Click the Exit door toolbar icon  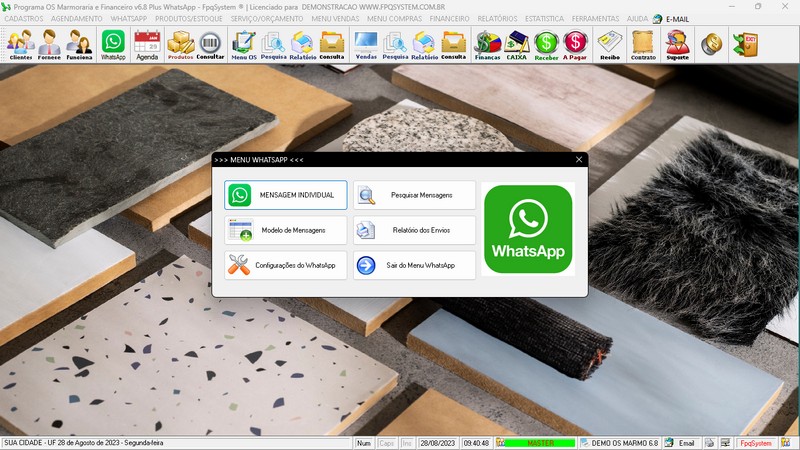point(745,45)
